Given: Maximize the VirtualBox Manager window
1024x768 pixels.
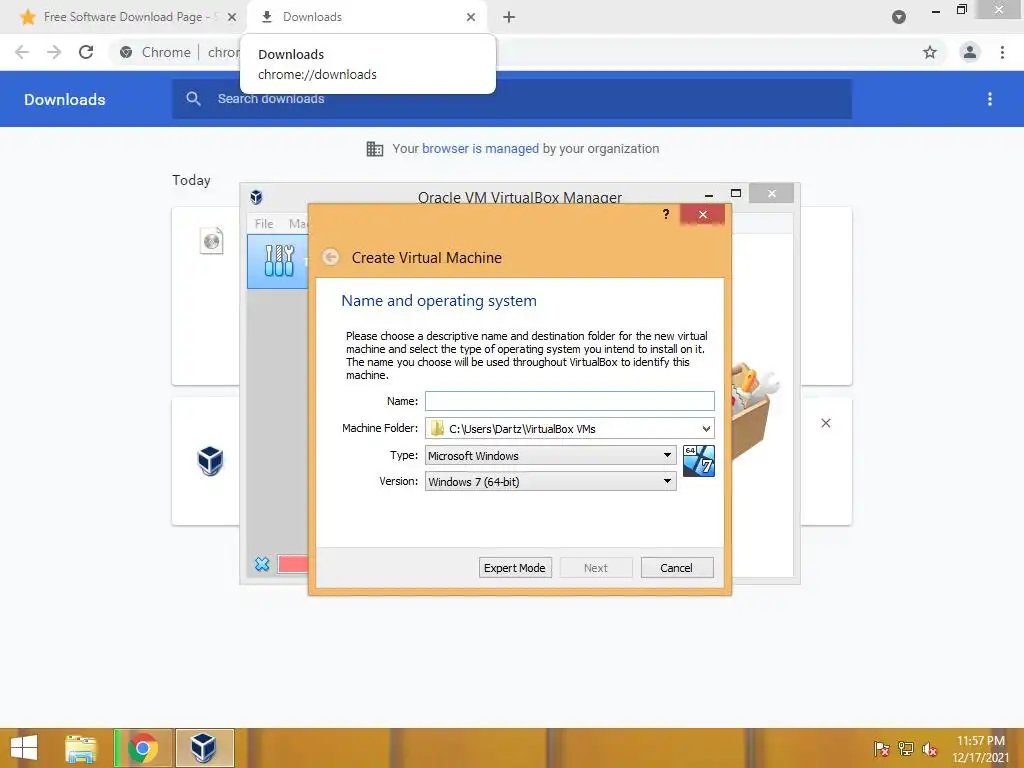Looking at the screenshot, I should [x=736, y=193].
